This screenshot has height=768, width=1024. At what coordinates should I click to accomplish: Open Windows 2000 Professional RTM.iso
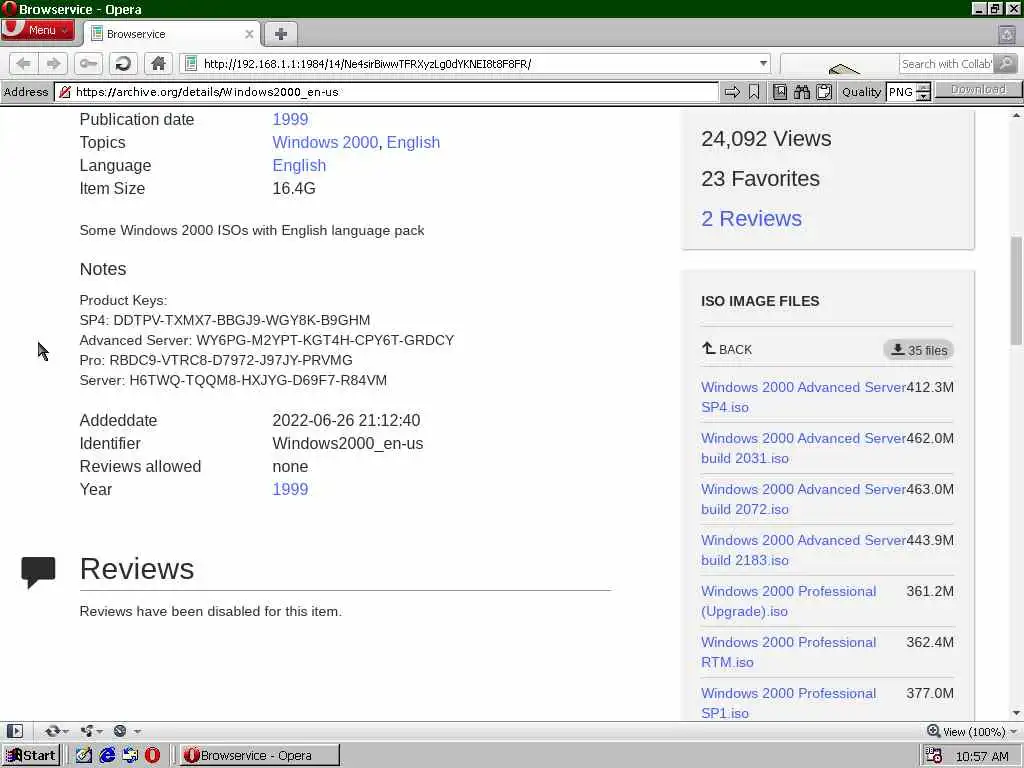788,652
